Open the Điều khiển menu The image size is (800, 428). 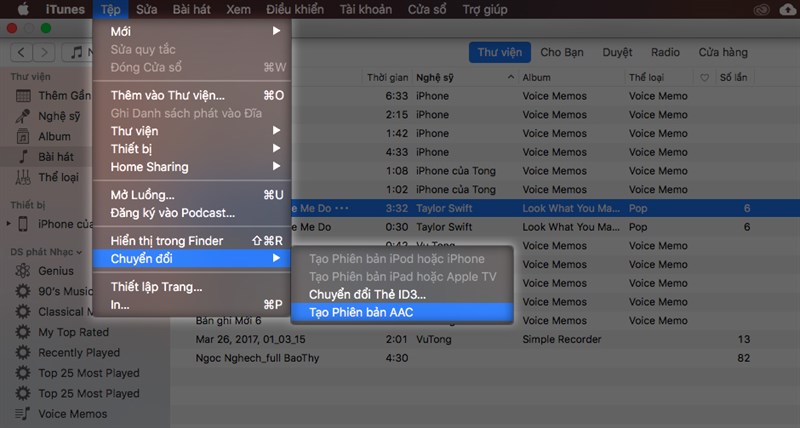click(x=295, y=10)
